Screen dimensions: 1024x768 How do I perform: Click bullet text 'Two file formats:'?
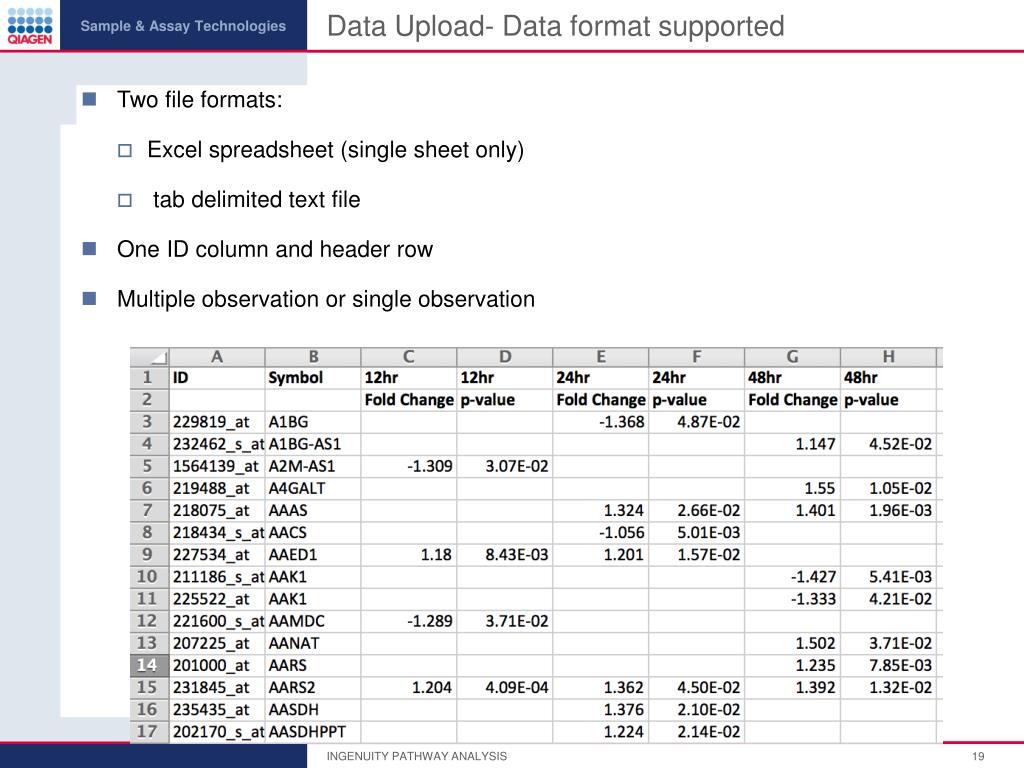pos(200,100)
